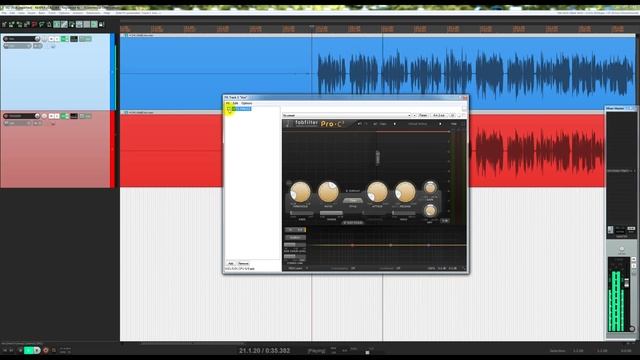Open the Help menu in Pro-C 2
The height and width of the screenshot is (360, 640).
454,124
